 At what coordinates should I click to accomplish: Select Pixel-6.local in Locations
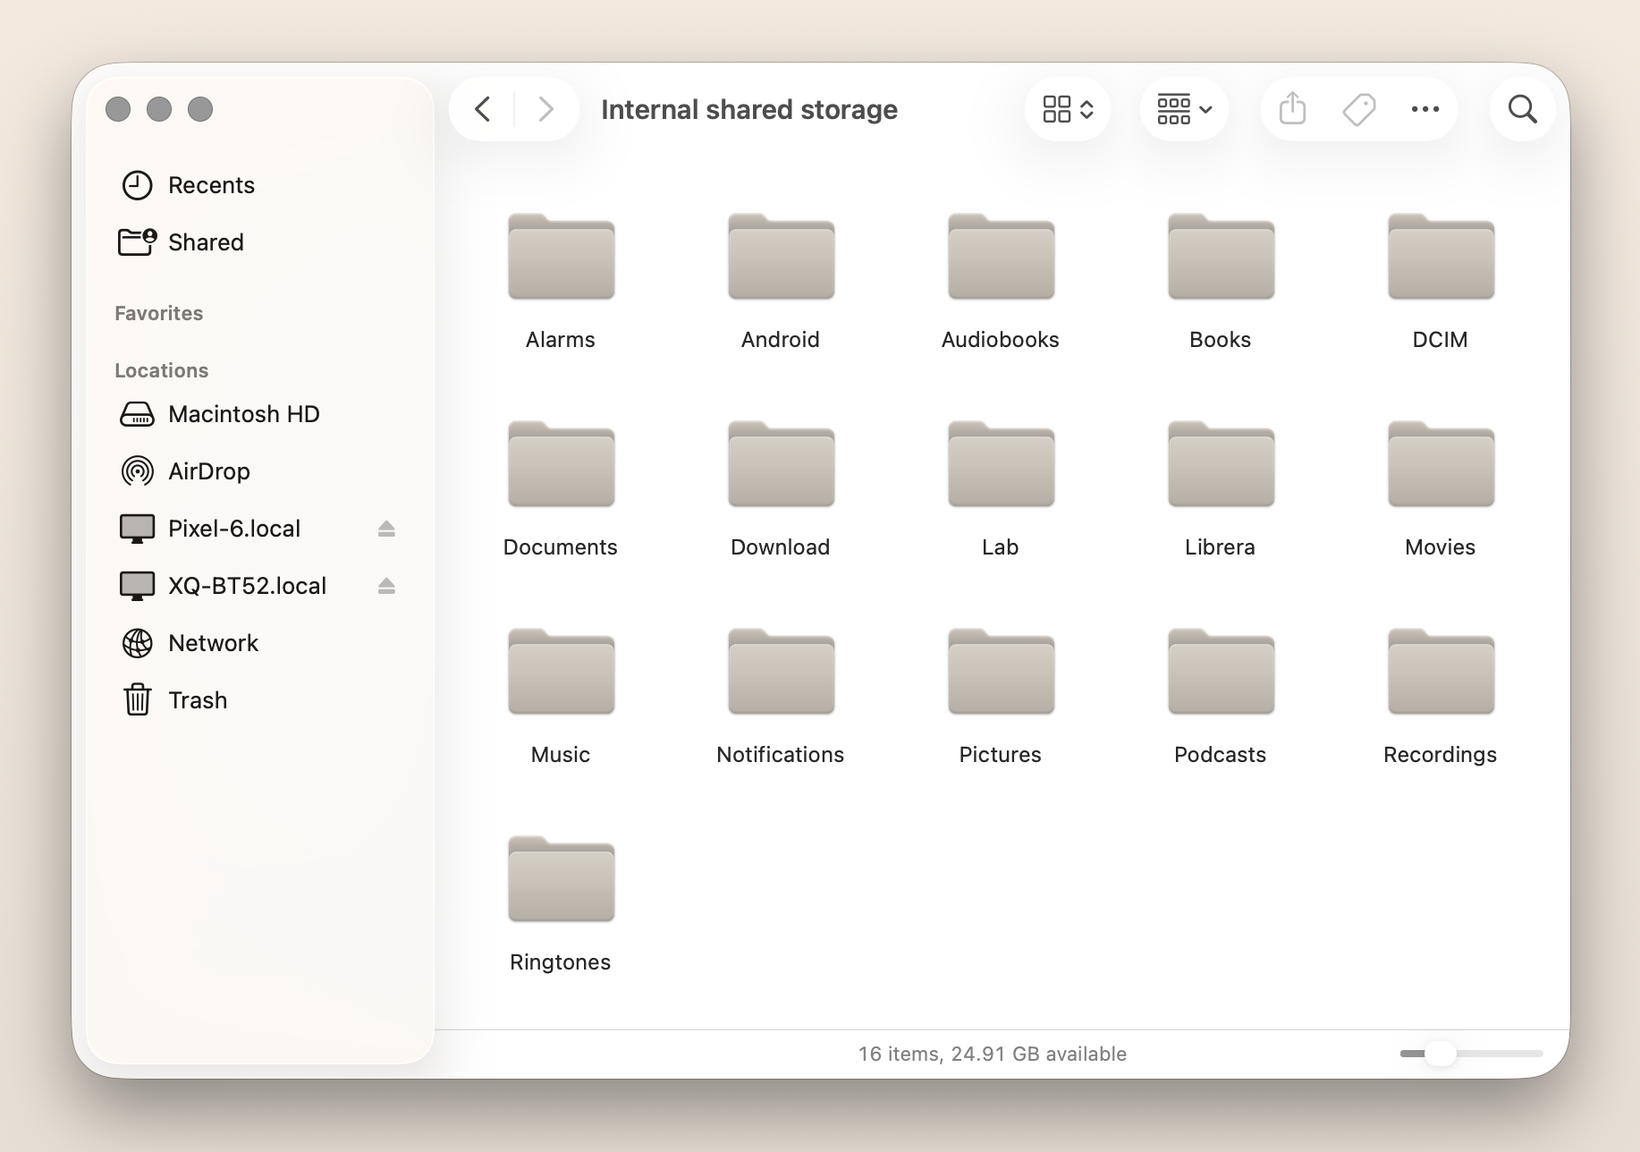click(258, 528)
